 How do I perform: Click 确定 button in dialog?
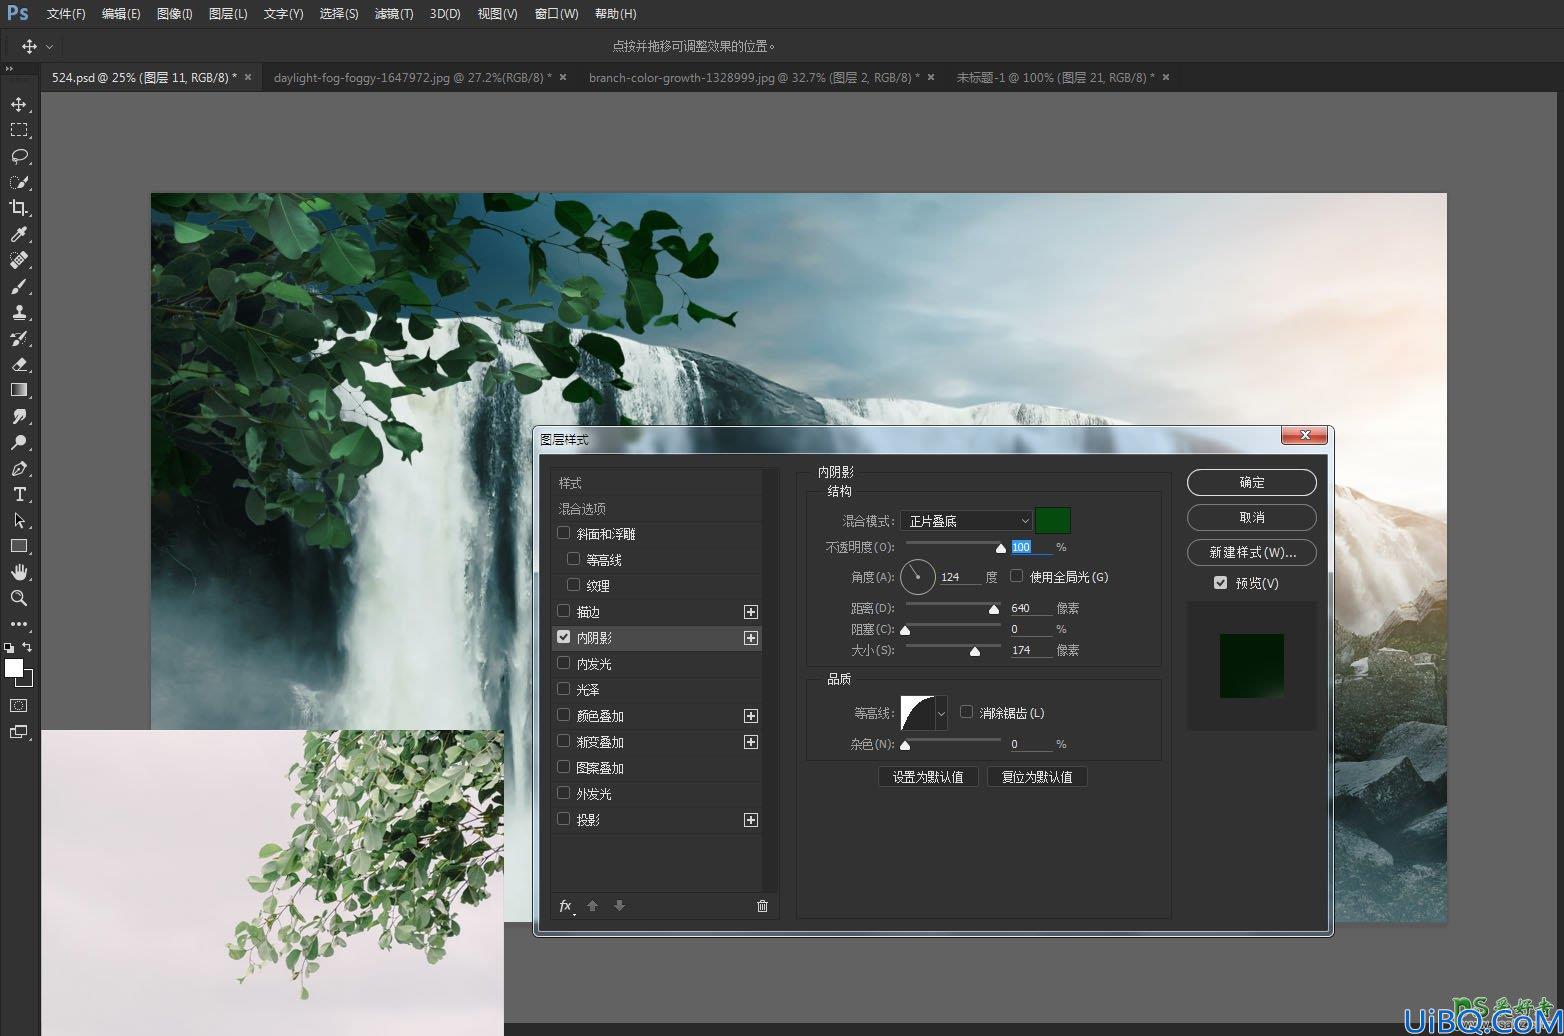pos(1252,482)
